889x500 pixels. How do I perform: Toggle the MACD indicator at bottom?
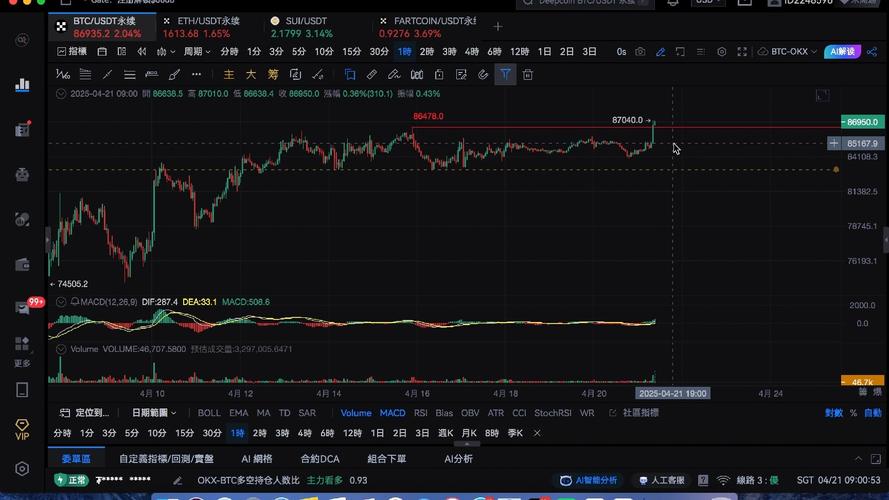[x=392, y=413]
